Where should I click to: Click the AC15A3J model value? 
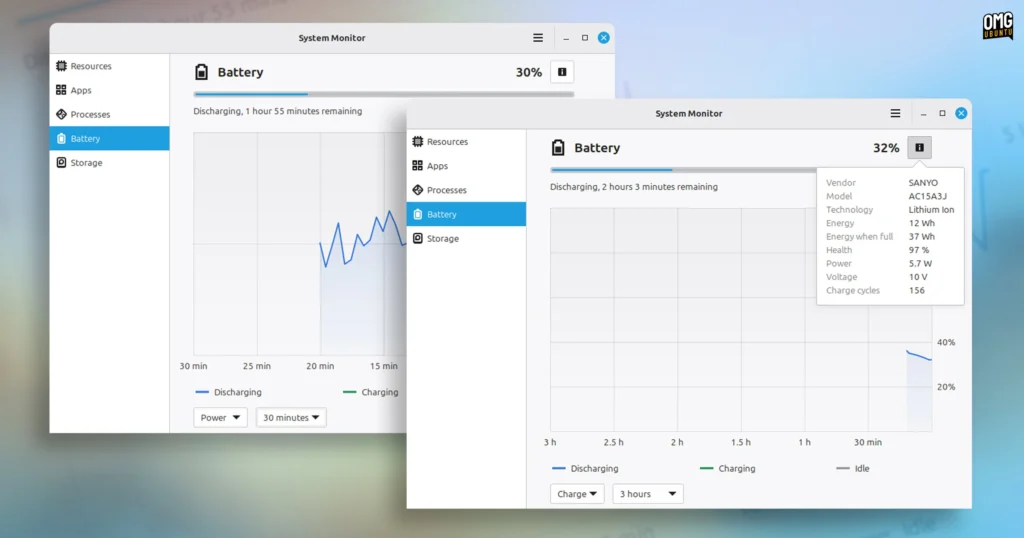(x=927, y=196)
